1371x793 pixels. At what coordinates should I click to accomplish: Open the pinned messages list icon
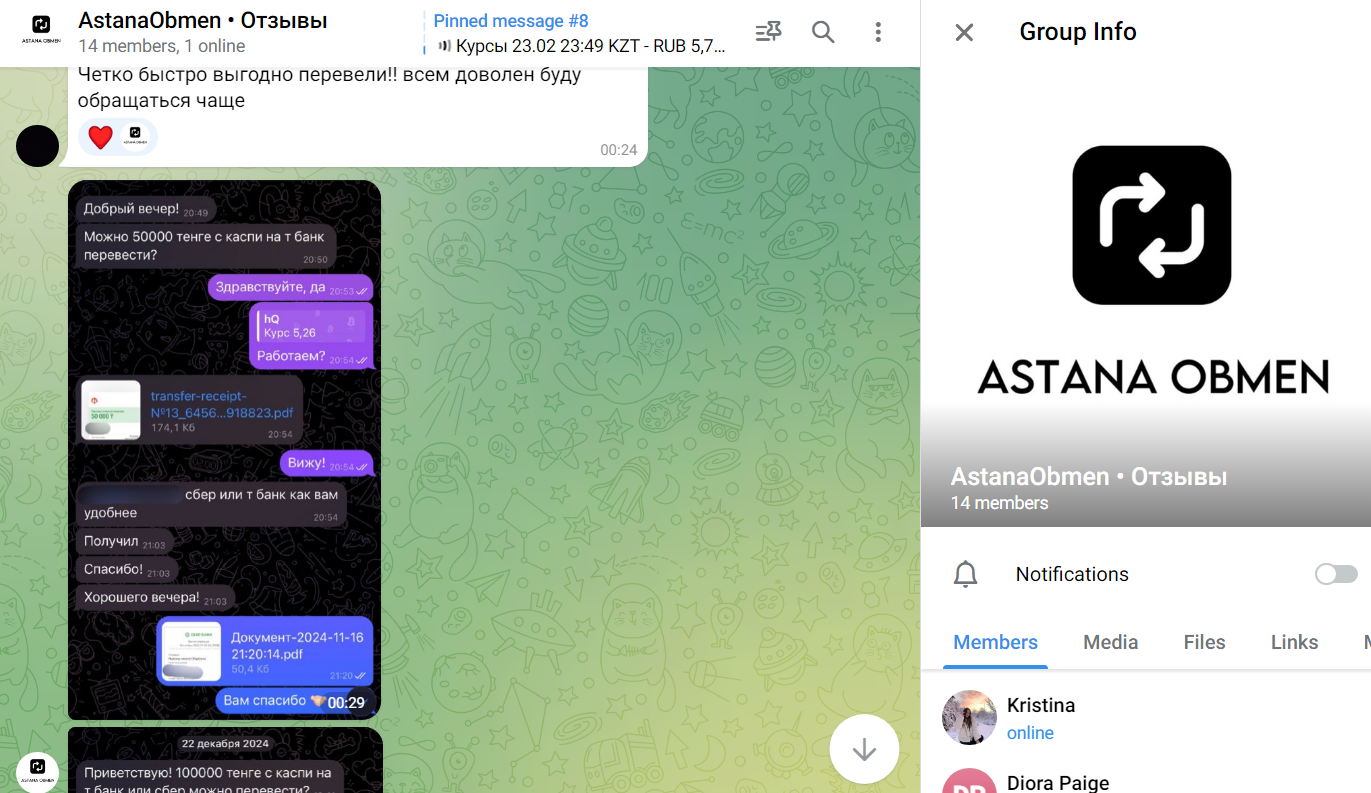click(768, 32)
